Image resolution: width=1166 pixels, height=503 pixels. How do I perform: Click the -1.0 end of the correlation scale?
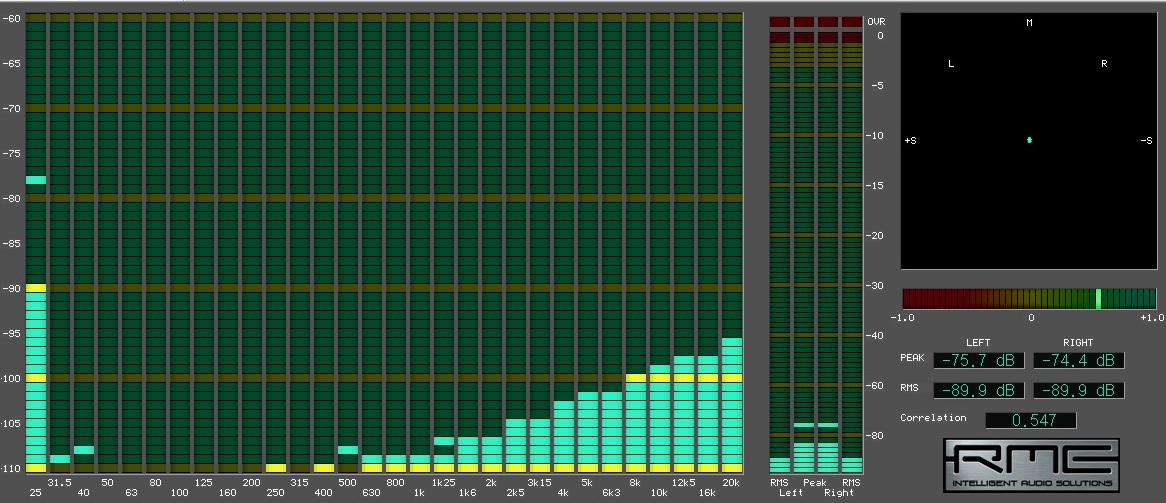pyautogui.click(x=902, y=318)
